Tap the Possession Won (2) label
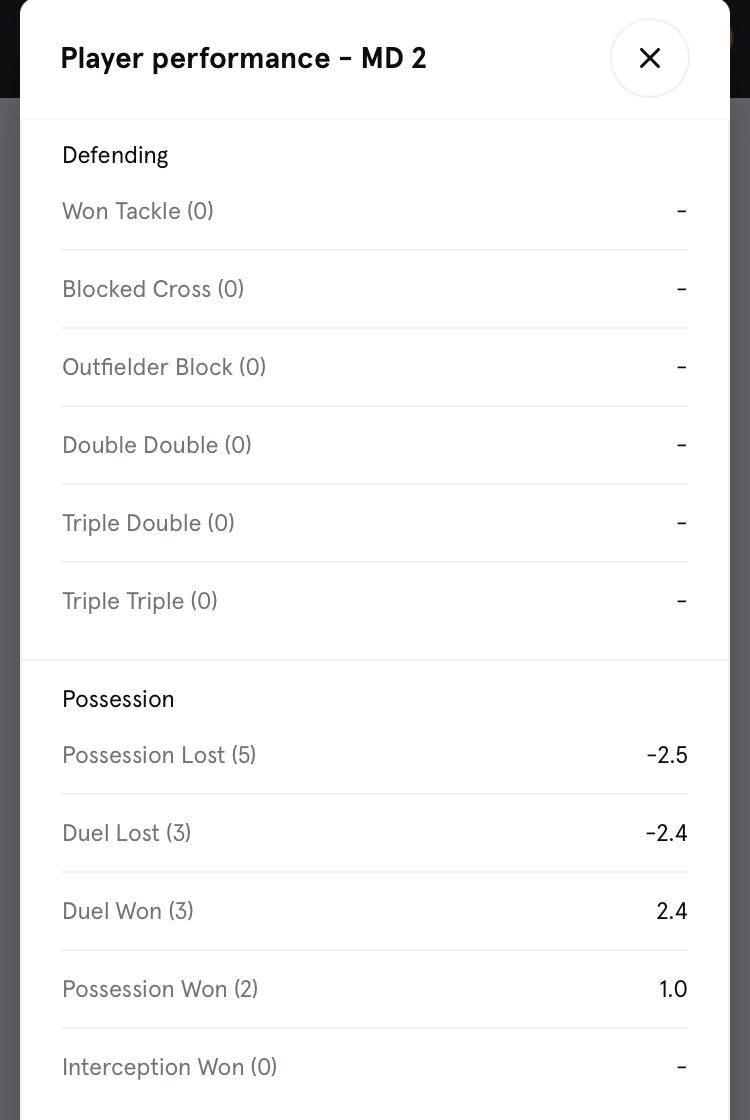Screen dimensions: 750x1120 point(160,989)
